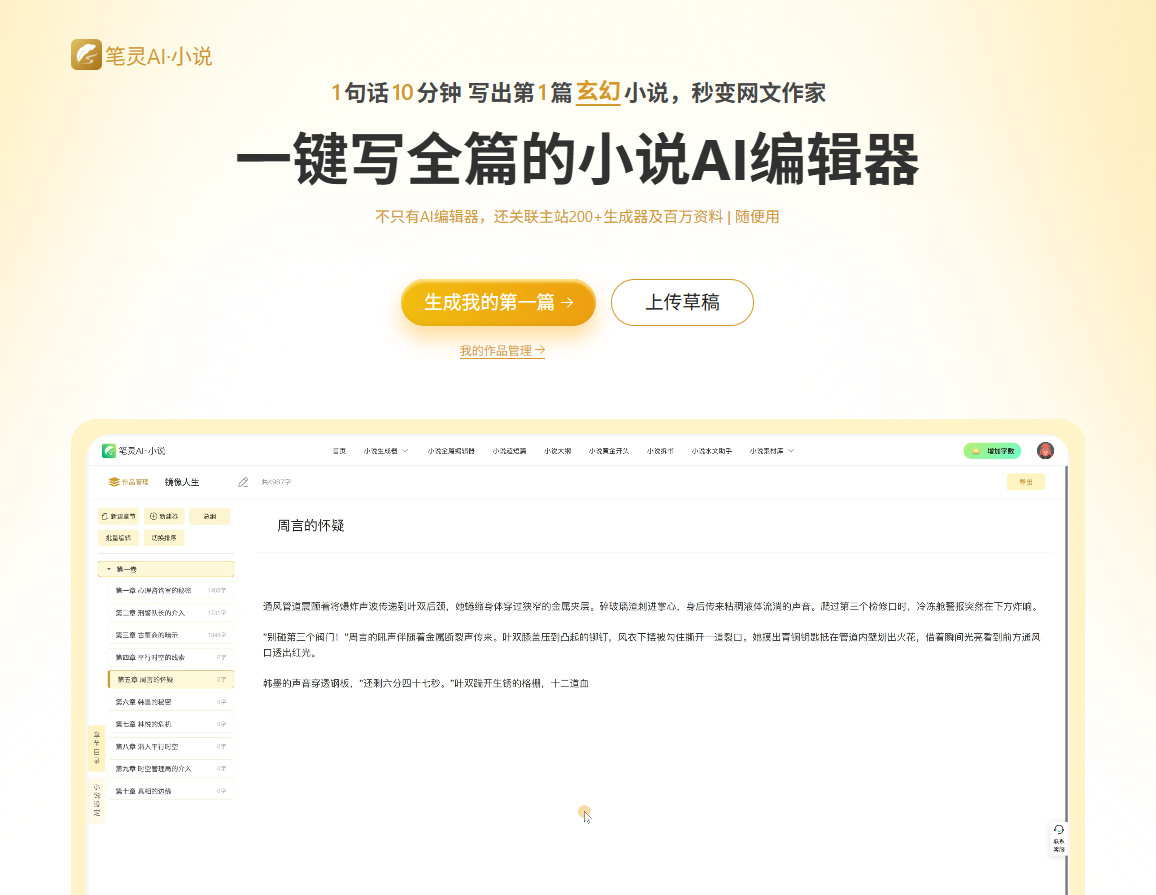
Task: Expand the 小说素材库 dropdown menu
Action: pyautogui.click(x=772, y=451)
